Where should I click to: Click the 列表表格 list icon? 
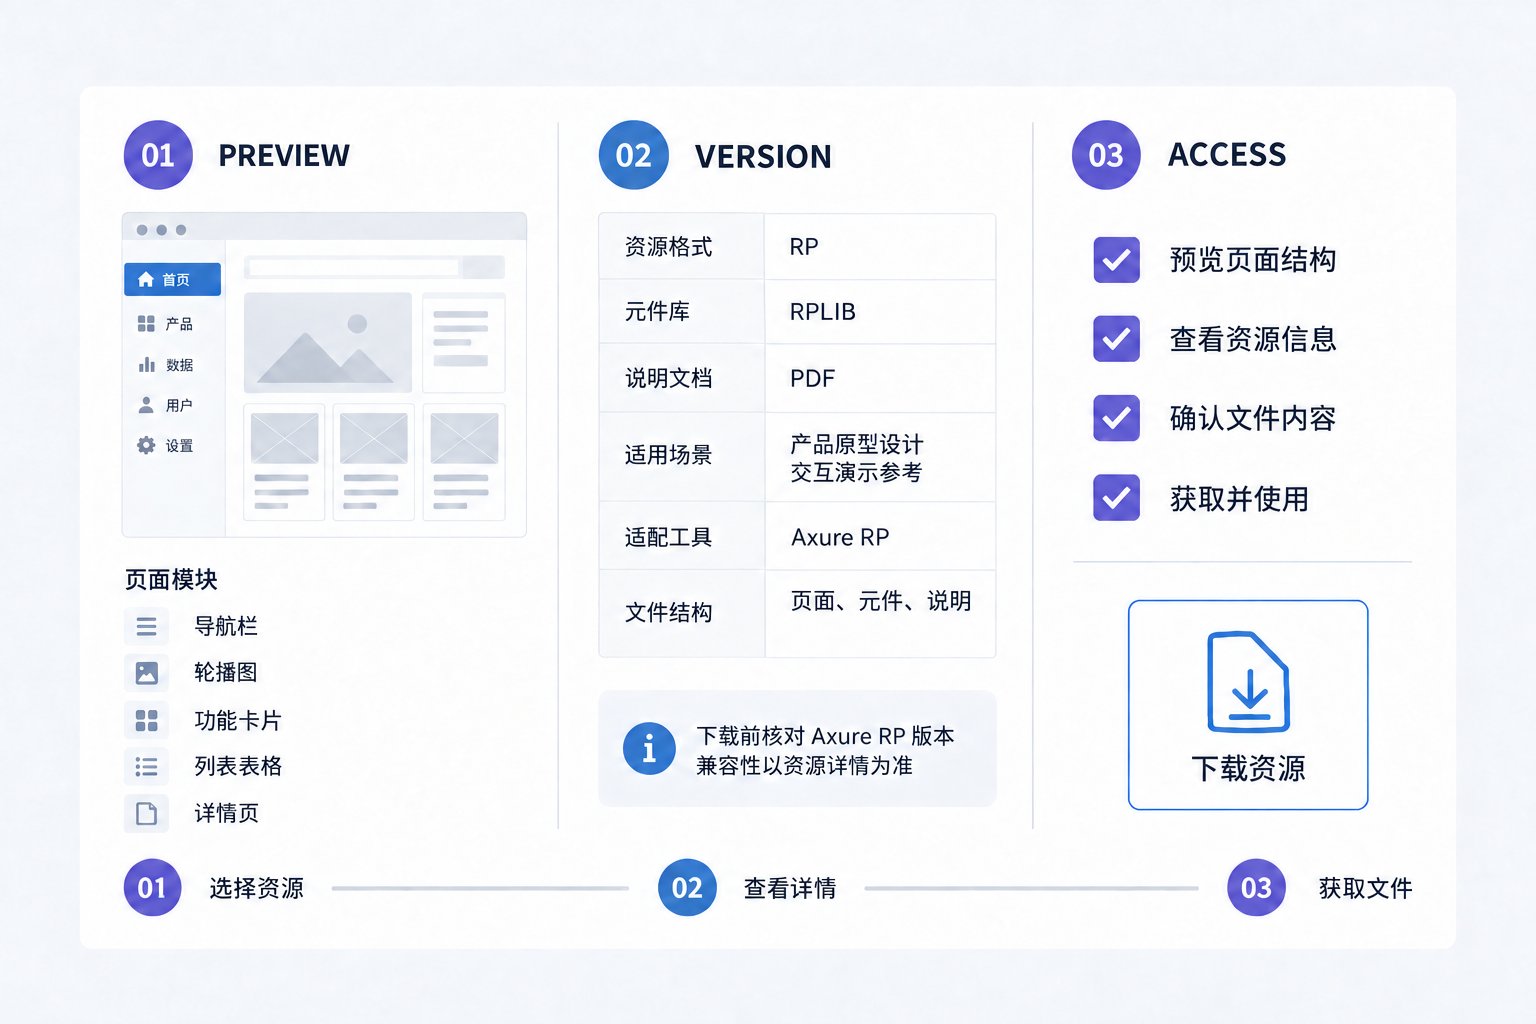[x=146, y=767]
